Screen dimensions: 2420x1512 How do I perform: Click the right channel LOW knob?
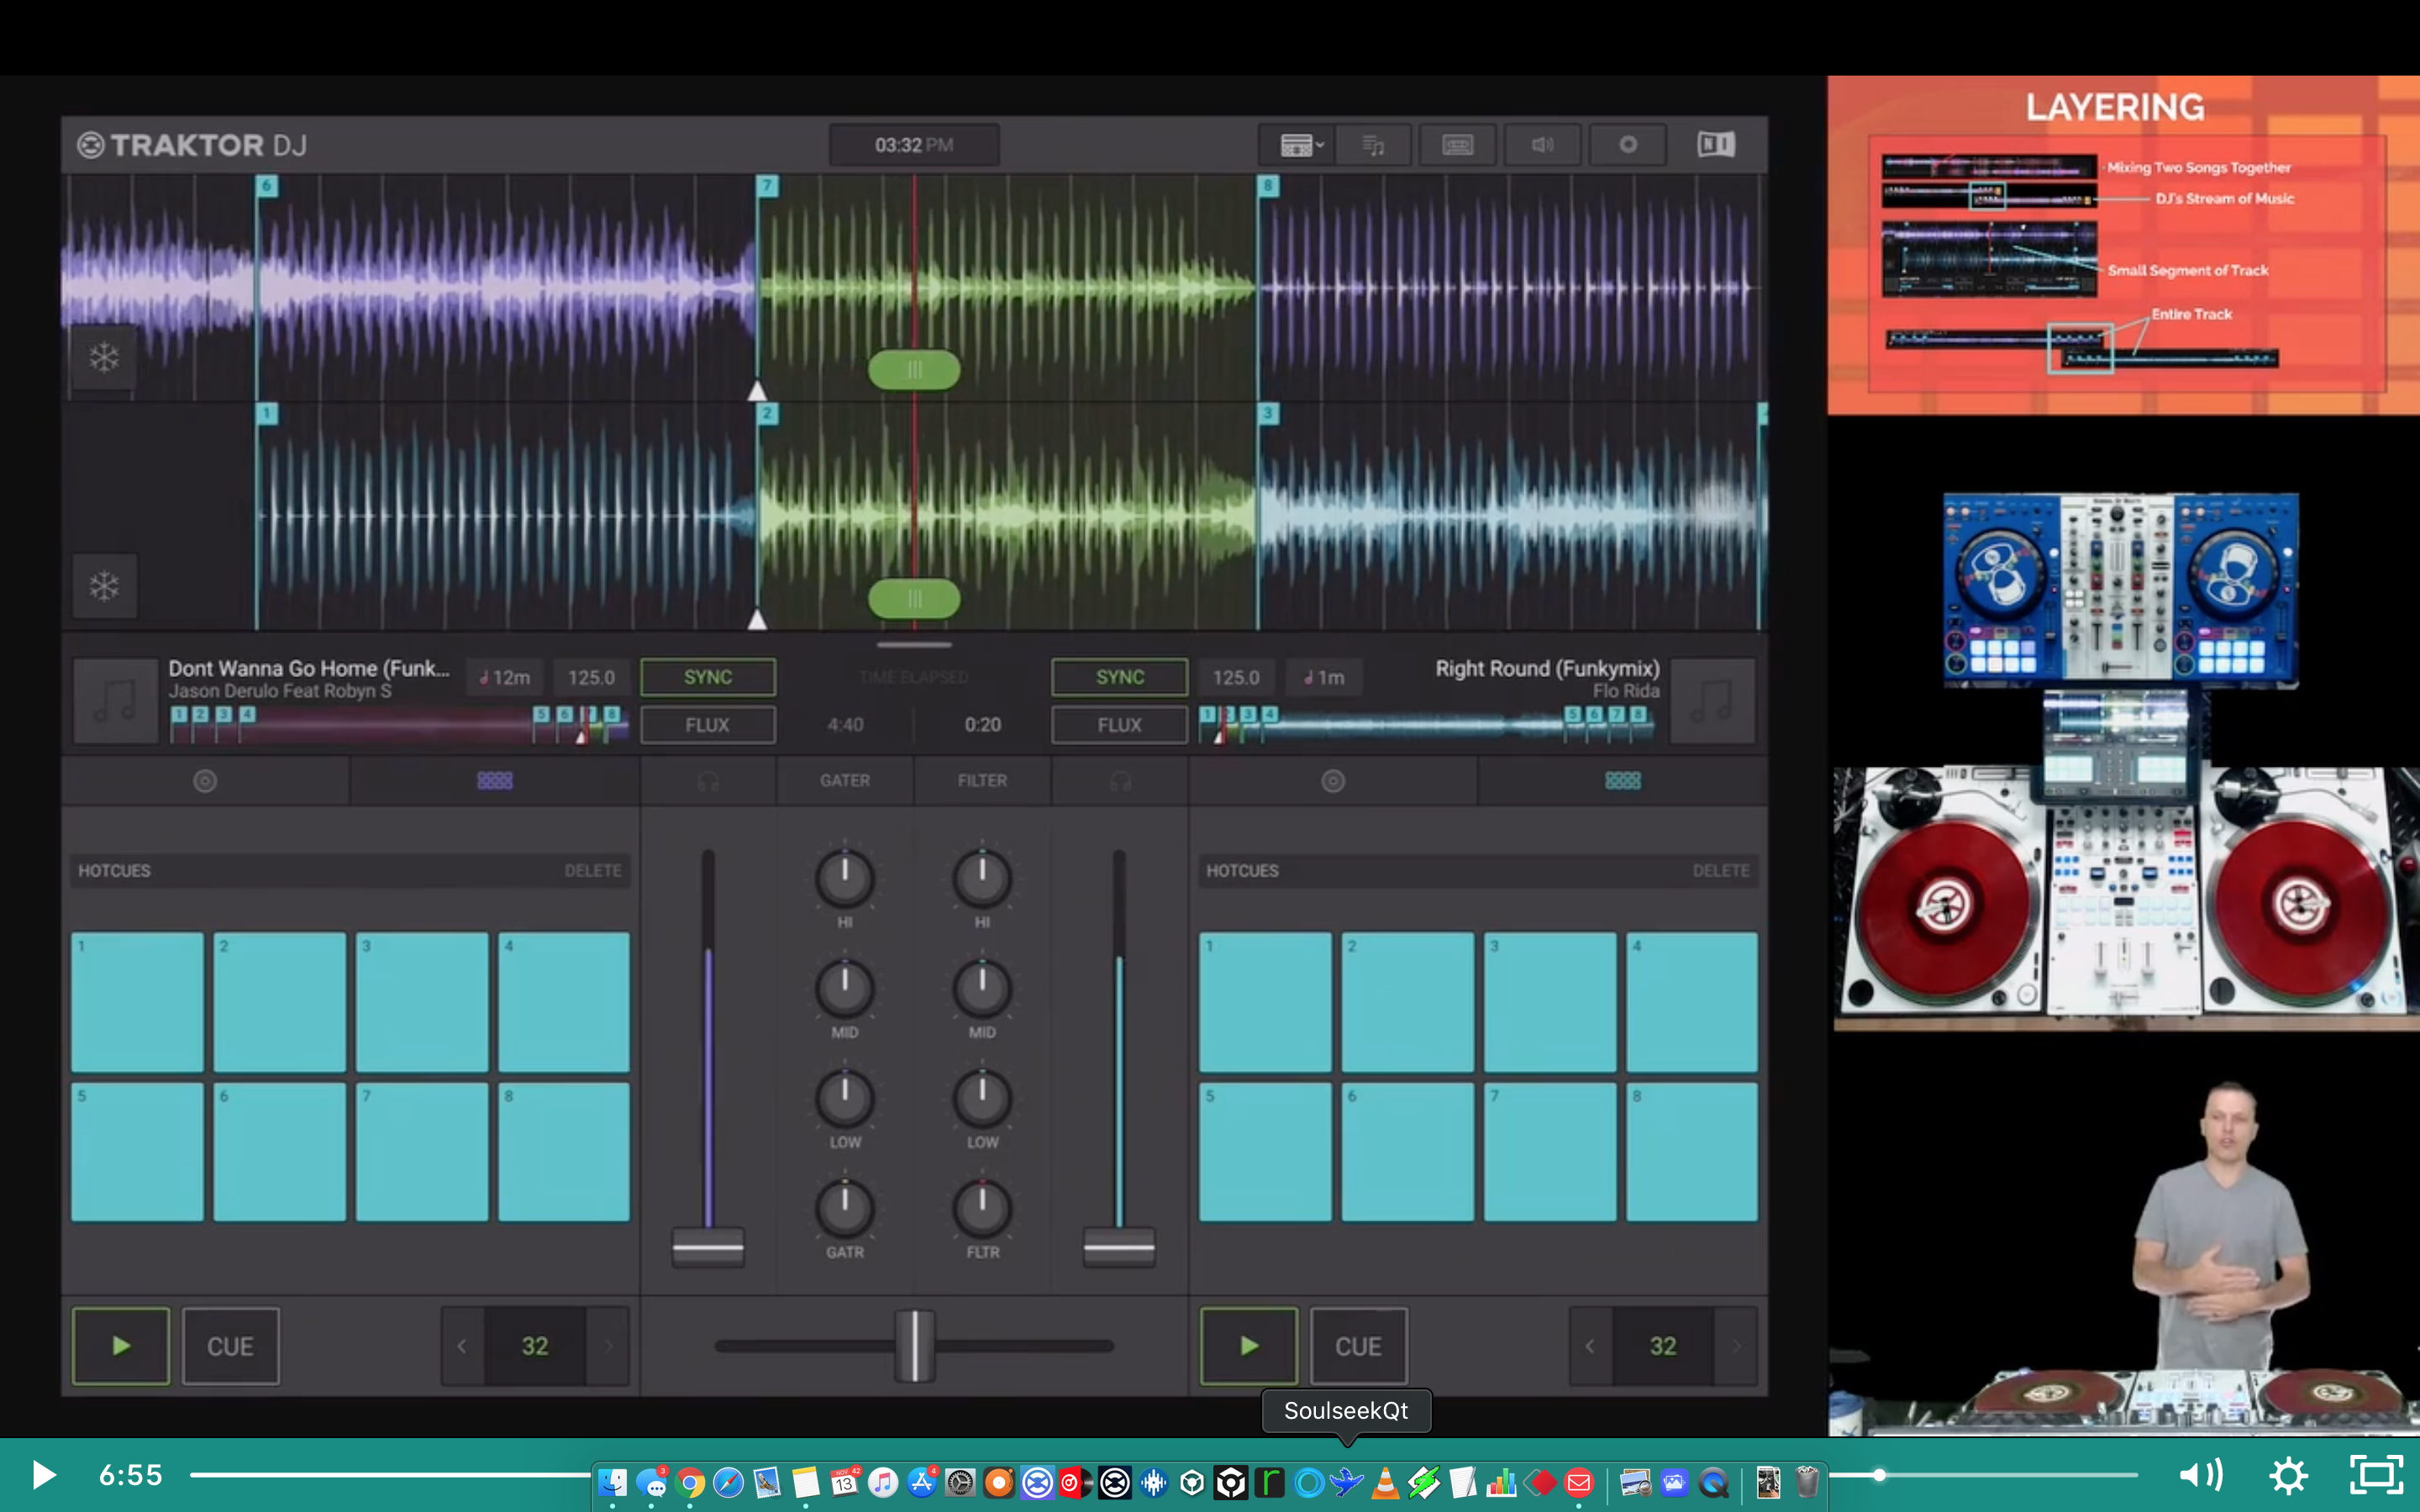pyautogui.click(x=982, y=1098)
